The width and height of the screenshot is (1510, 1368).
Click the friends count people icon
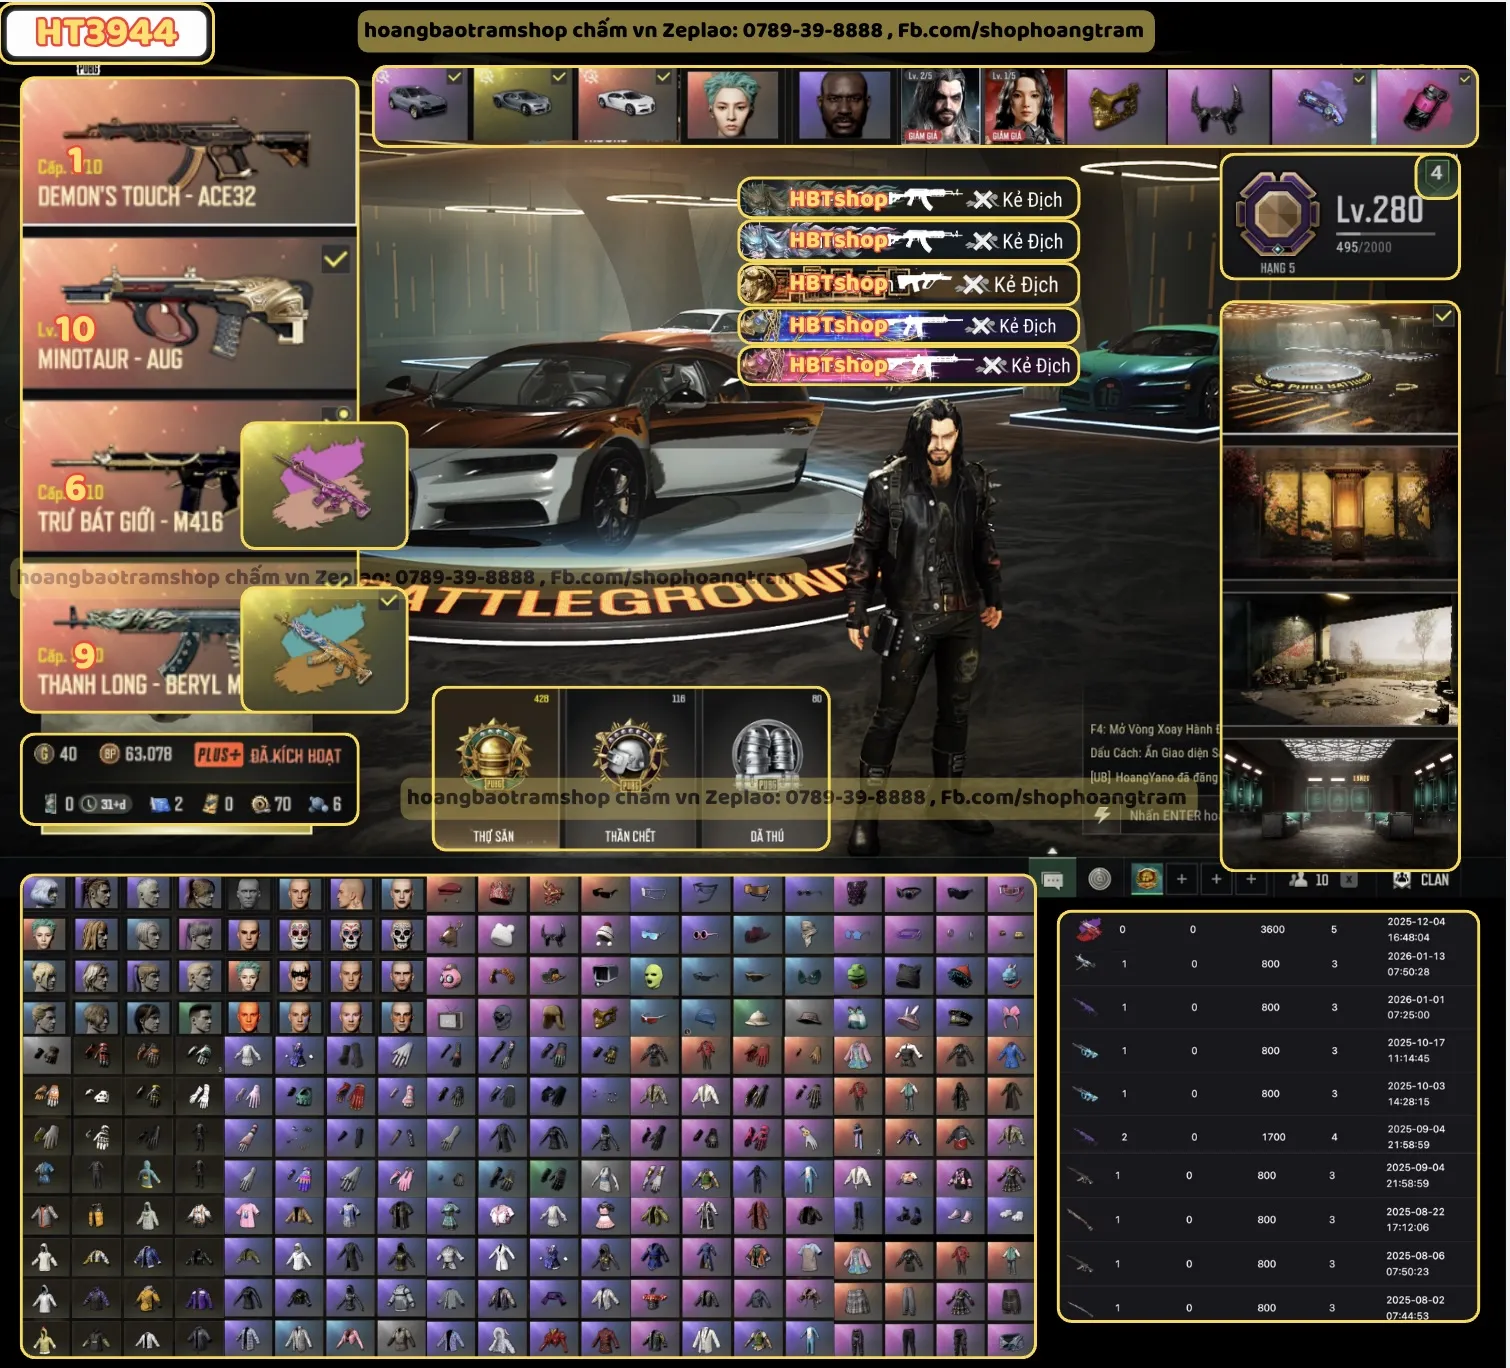pyautogui.click(x=1299, y=879)
